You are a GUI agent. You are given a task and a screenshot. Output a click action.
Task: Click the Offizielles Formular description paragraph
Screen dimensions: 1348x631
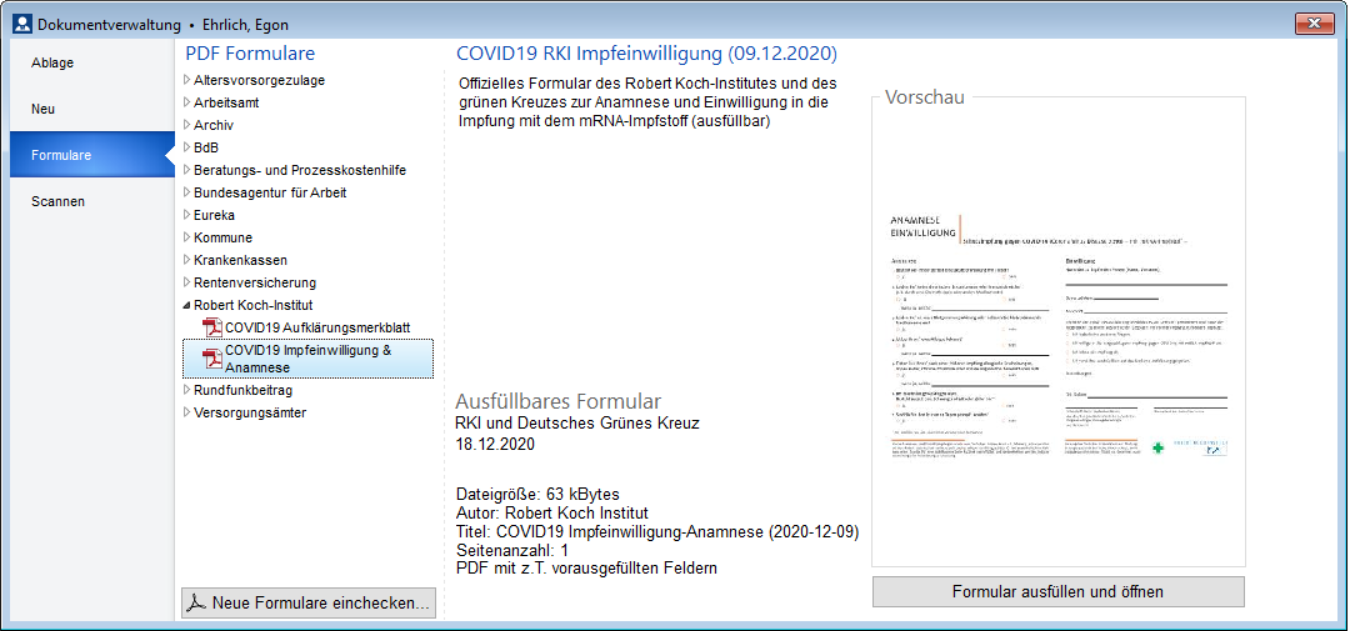coord(648,102)
